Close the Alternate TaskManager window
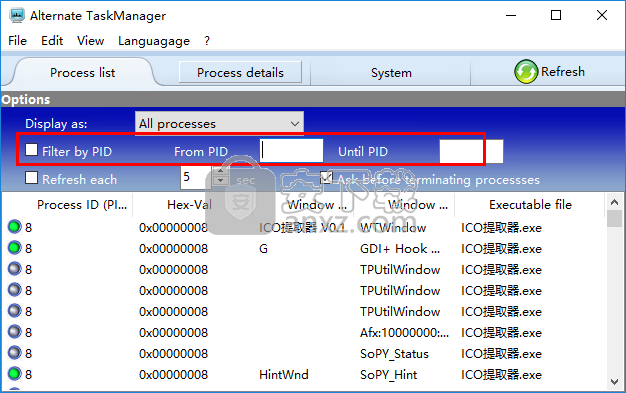The image size is (626, 393). pyautogui.click(x=602, y=15)
